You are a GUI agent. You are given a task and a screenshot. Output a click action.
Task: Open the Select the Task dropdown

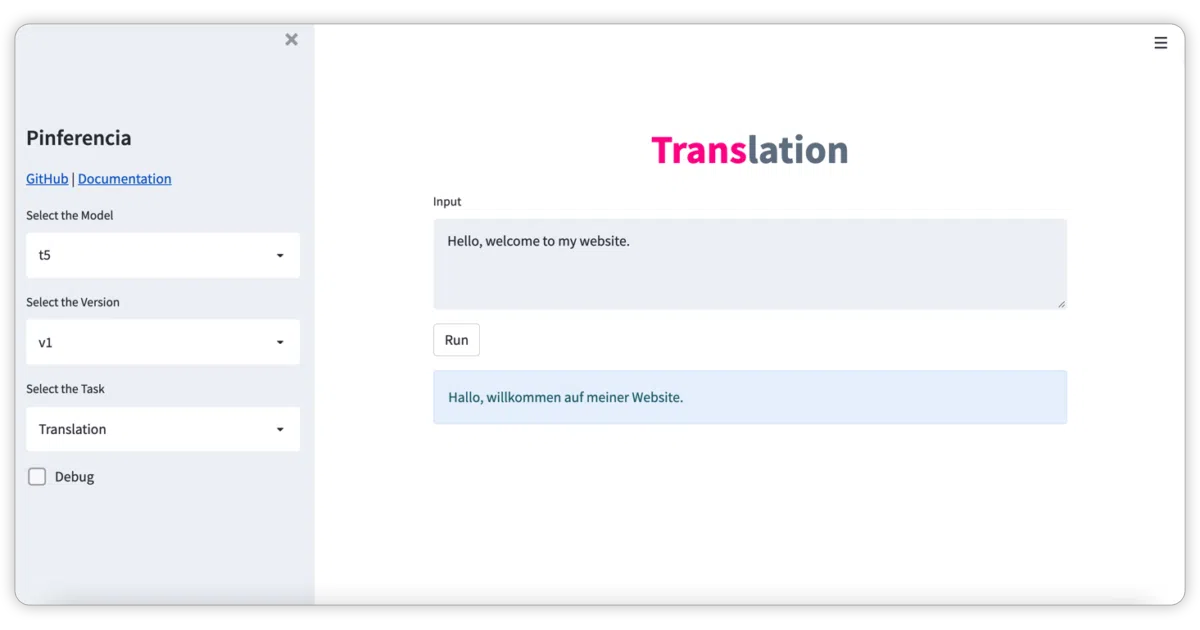click(163, 429)
